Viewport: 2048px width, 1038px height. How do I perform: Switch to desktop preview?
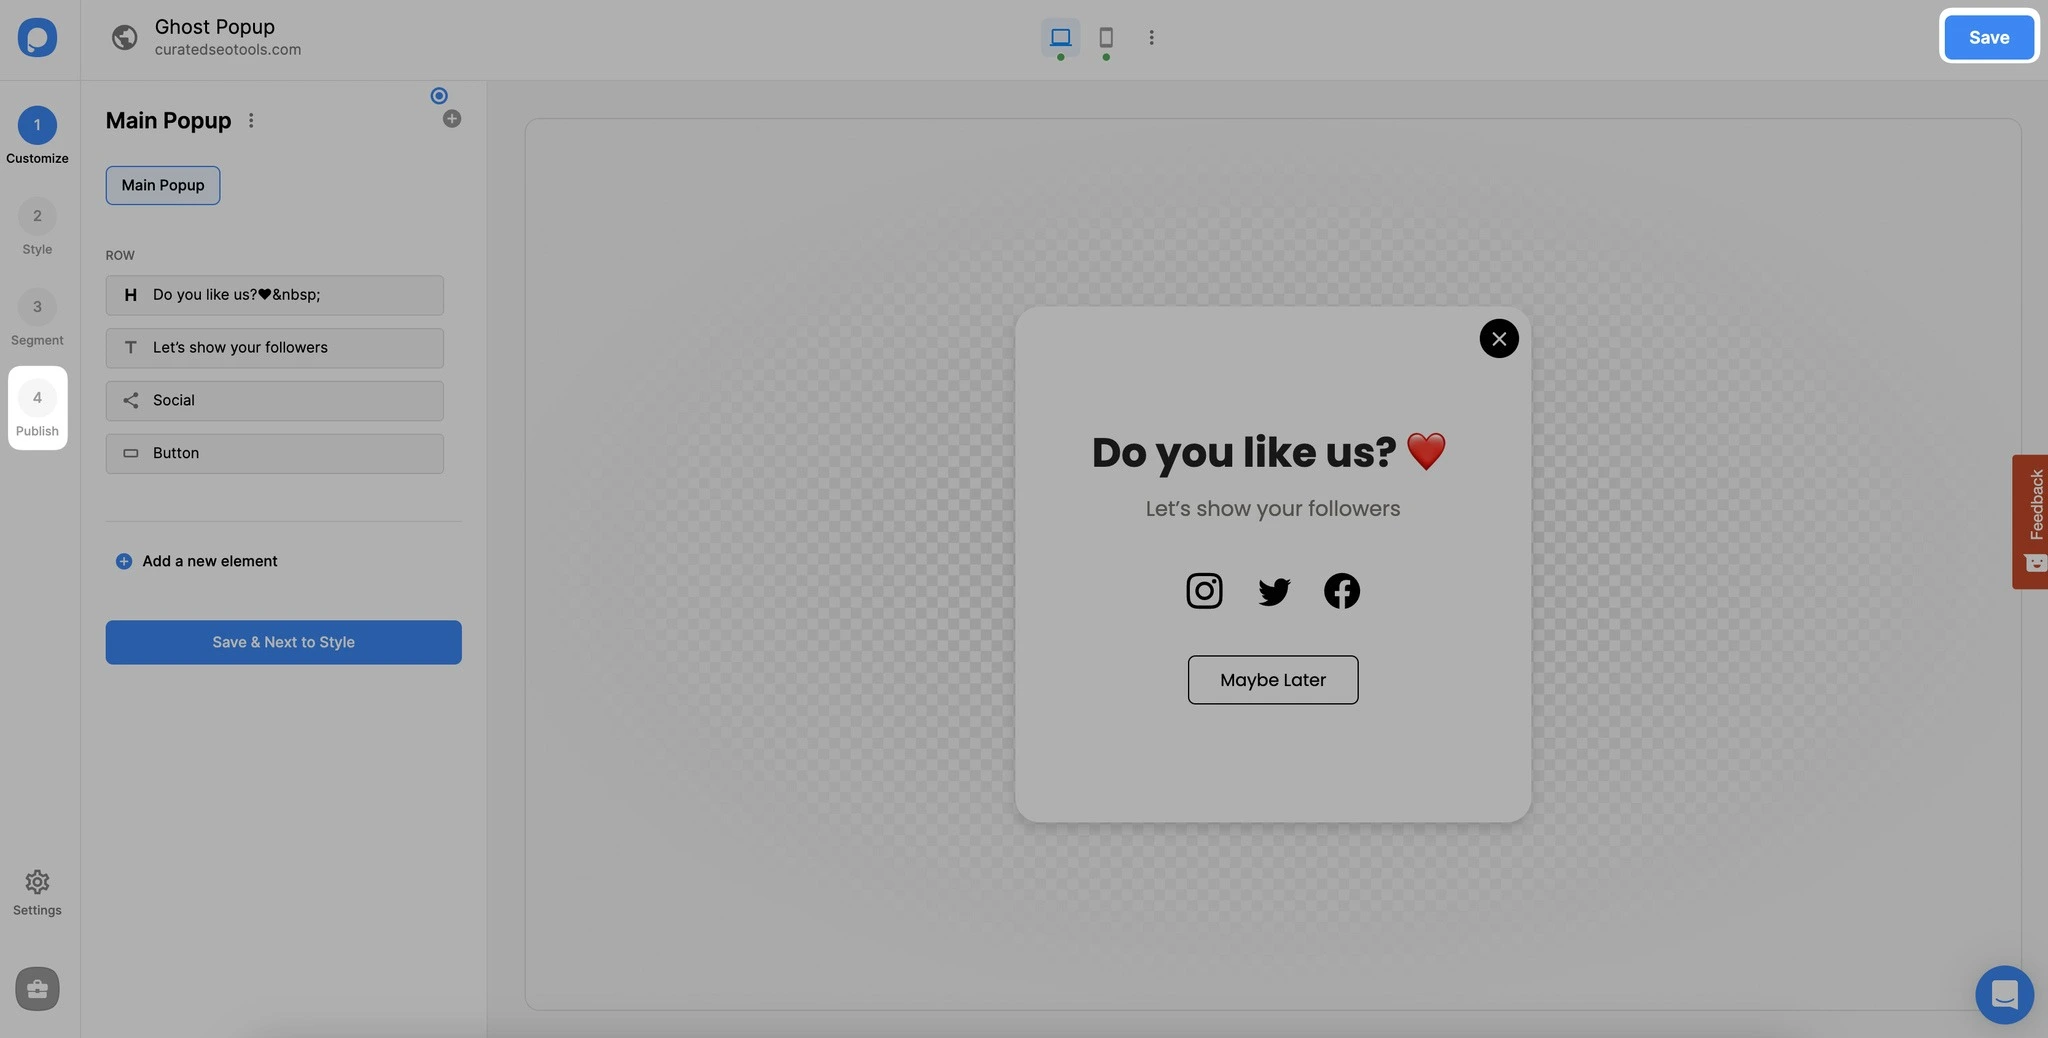coord(1060,38)
